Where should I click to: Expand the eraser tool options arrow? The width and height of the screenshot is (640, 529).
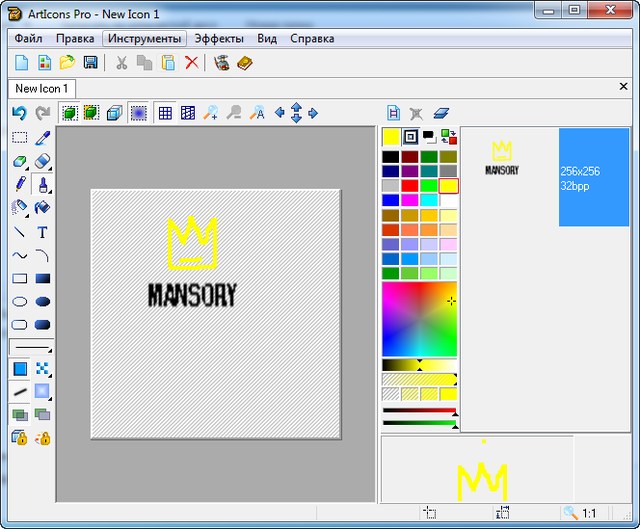click(27, 167)
